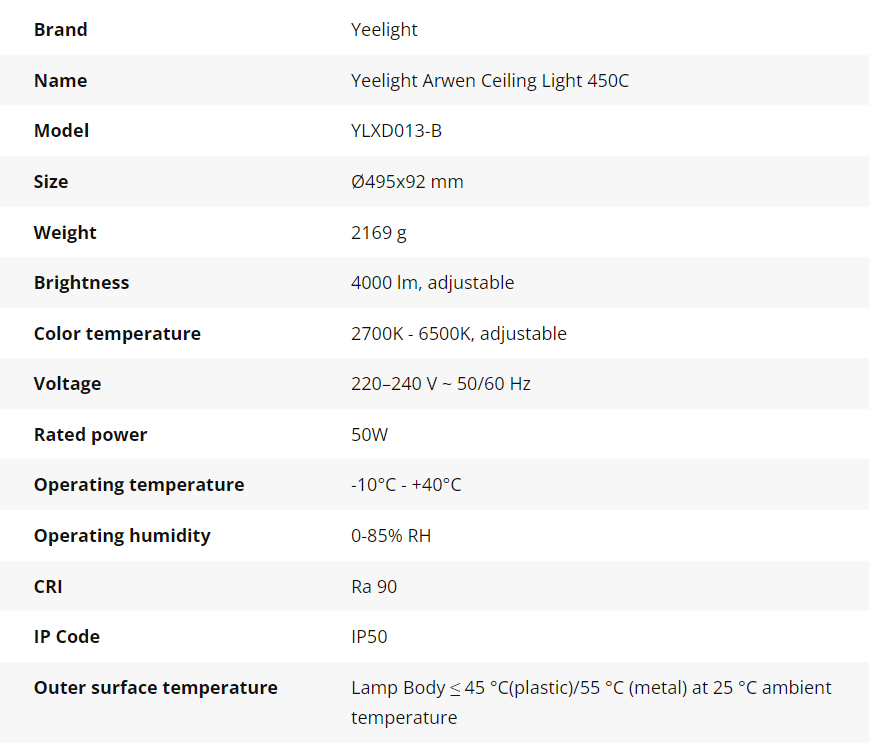Select the -10°C - +40°C value

[x=406, y=485]
